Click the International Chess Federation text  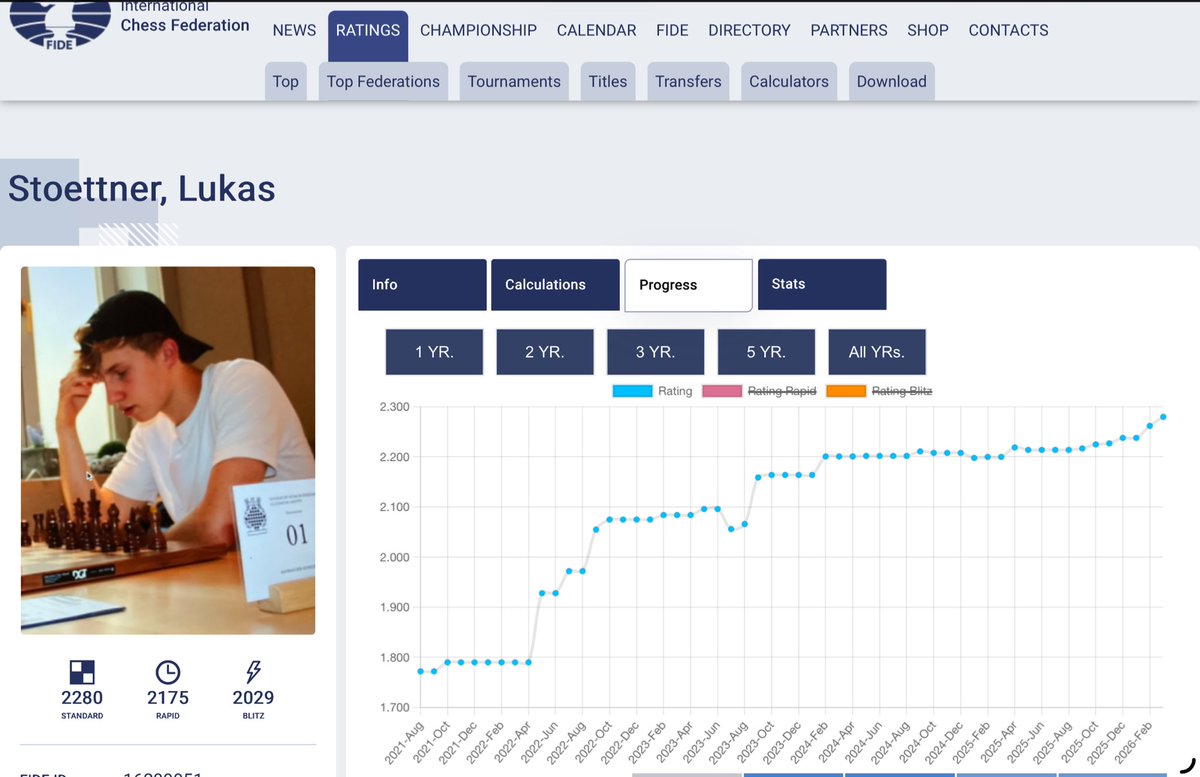tap(185, 16)
